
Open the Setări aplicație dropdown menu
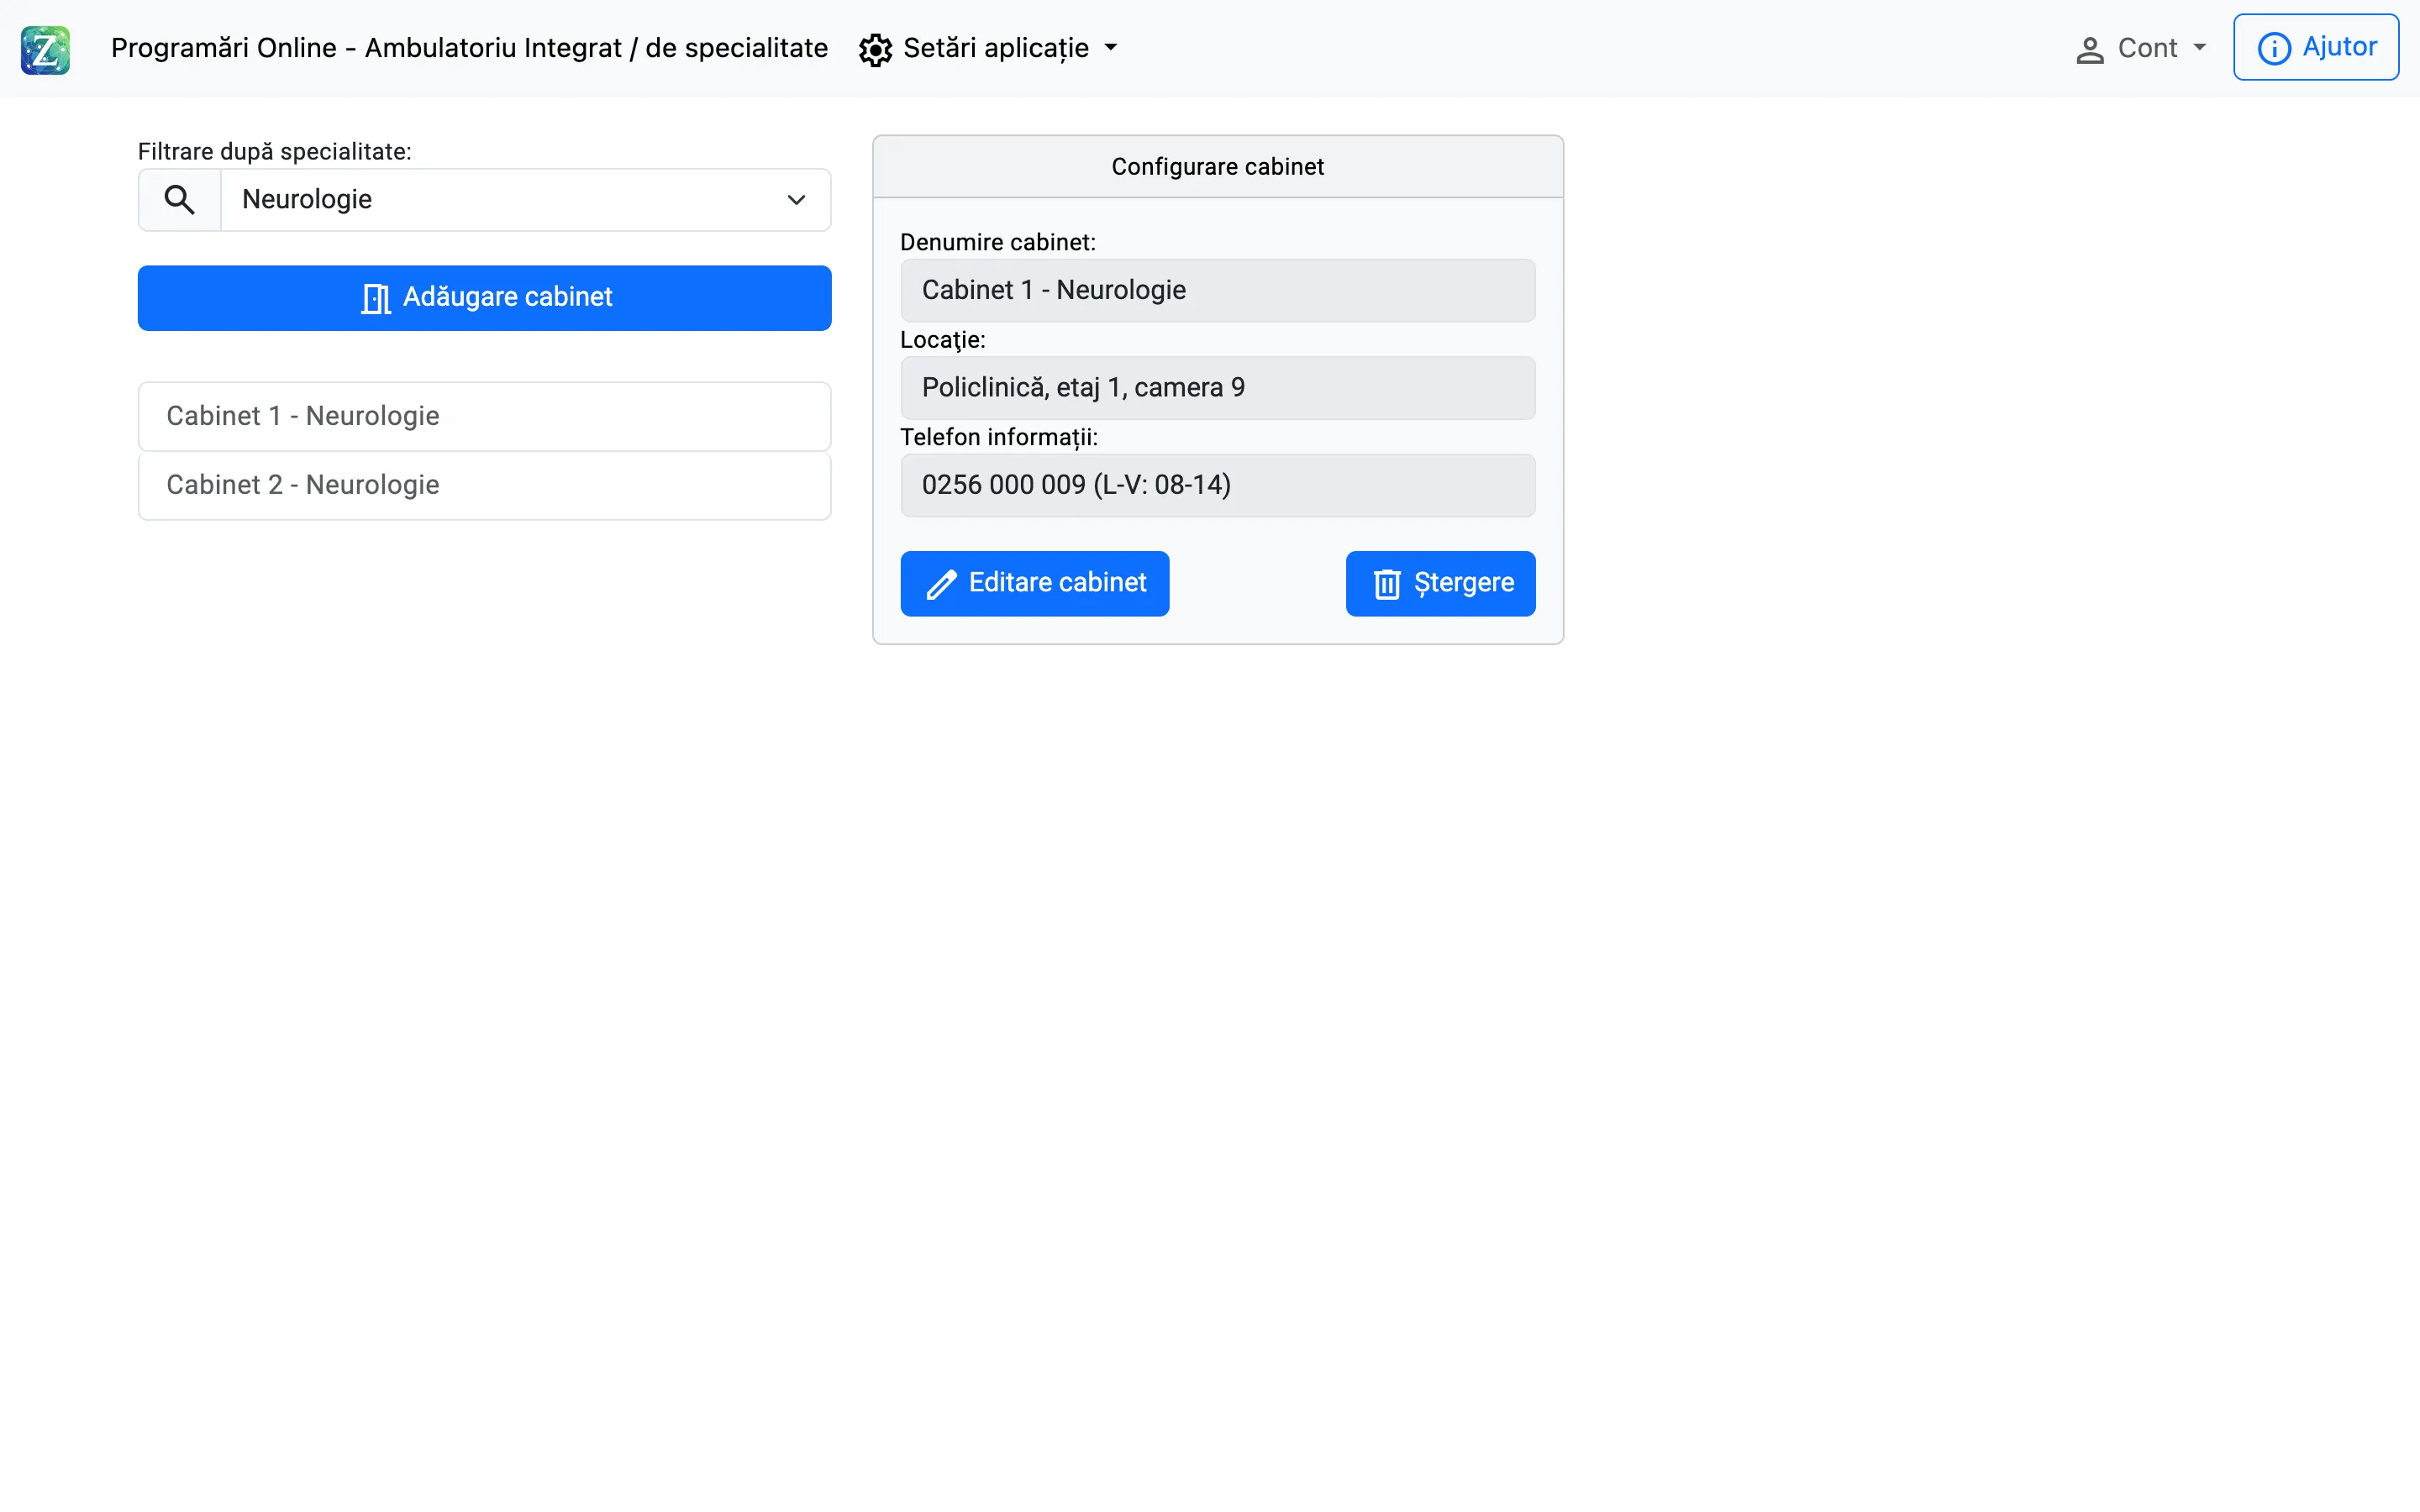point(988,48)
